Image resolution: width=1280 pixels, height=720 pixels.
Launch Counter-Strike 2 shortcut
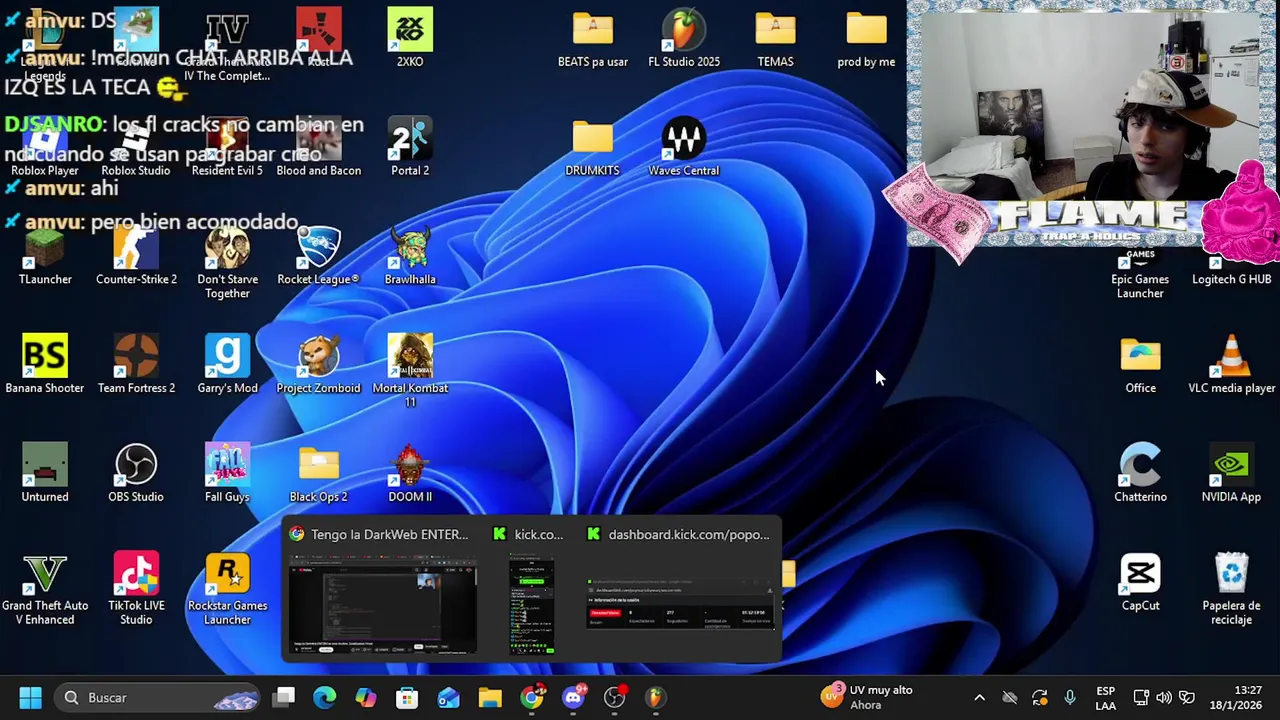click(136, 256)
